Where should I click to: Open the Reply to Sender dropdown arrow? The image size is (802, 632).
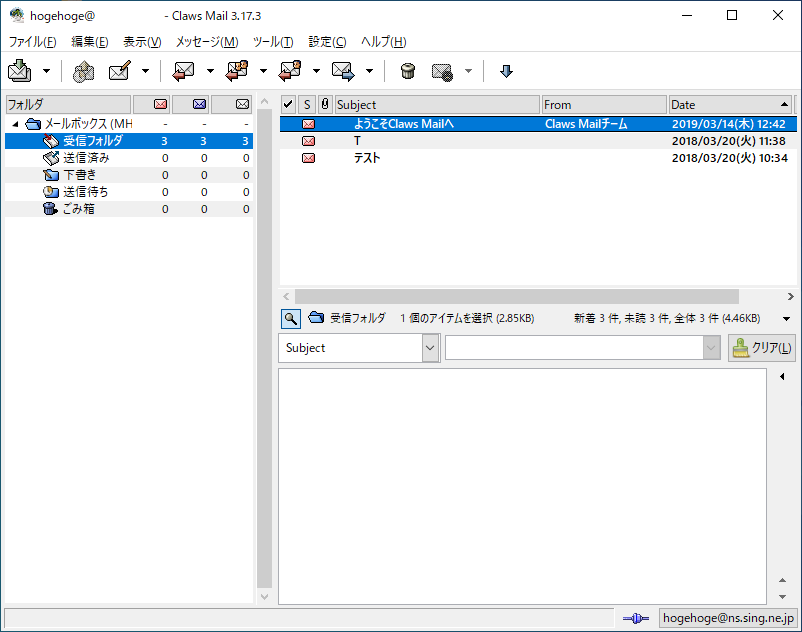(317, 71)
